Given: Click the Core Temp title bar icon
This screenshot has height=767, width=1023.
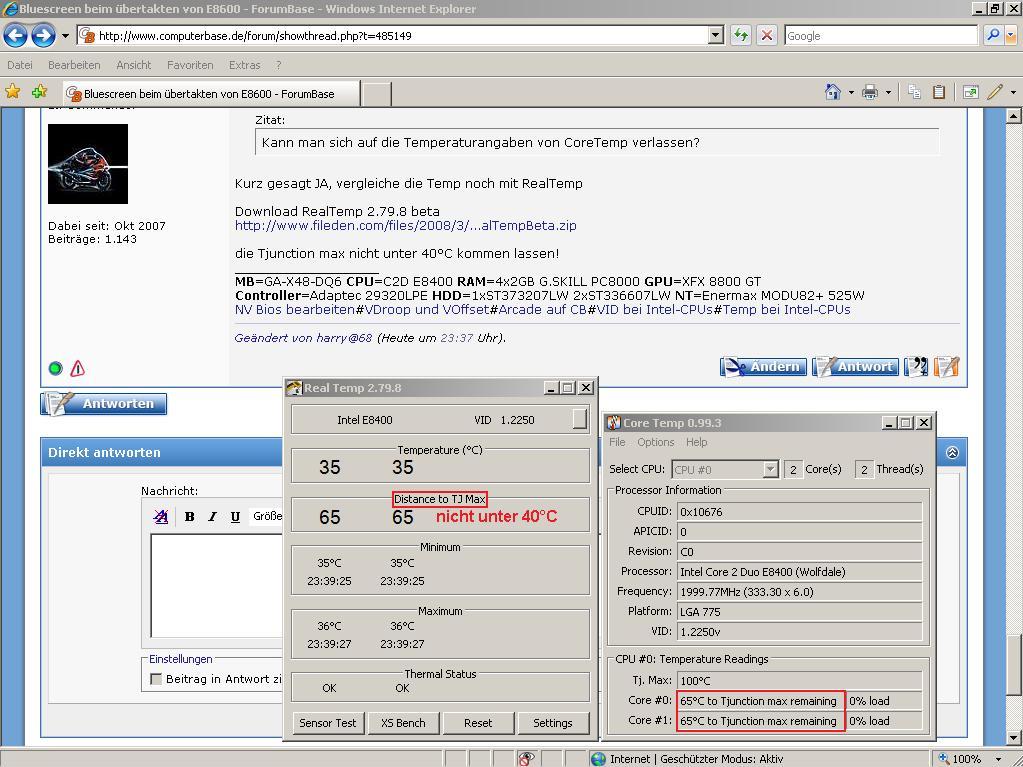Looking at the screenshot, I should (x=613, y=423).
